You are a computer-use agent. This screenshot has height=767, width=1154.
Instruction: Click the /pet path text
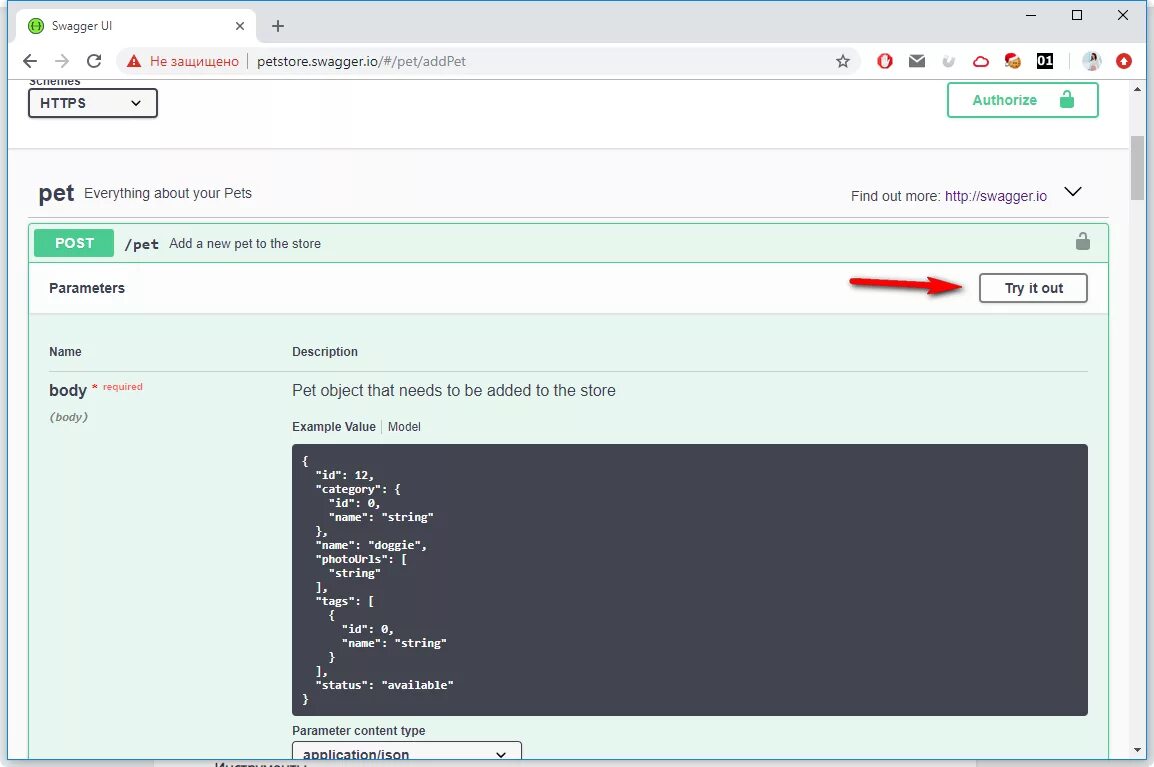click(x=141, y=244)
